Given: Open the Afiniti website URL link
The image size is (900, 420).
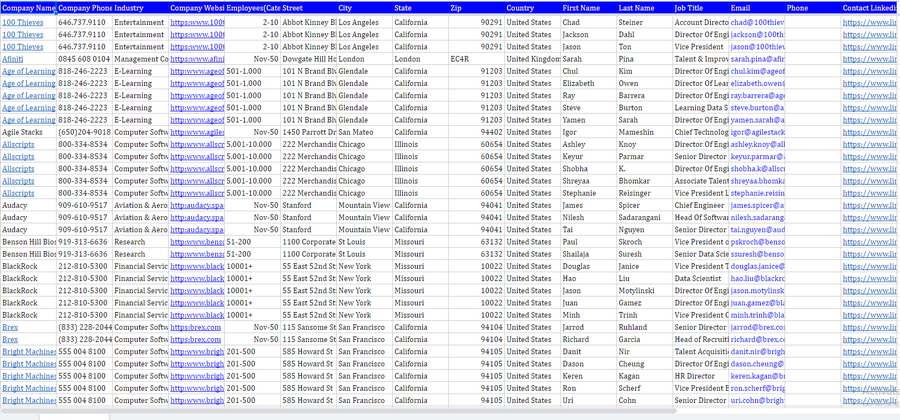Looking at the screenshot, I should point(197,59).
